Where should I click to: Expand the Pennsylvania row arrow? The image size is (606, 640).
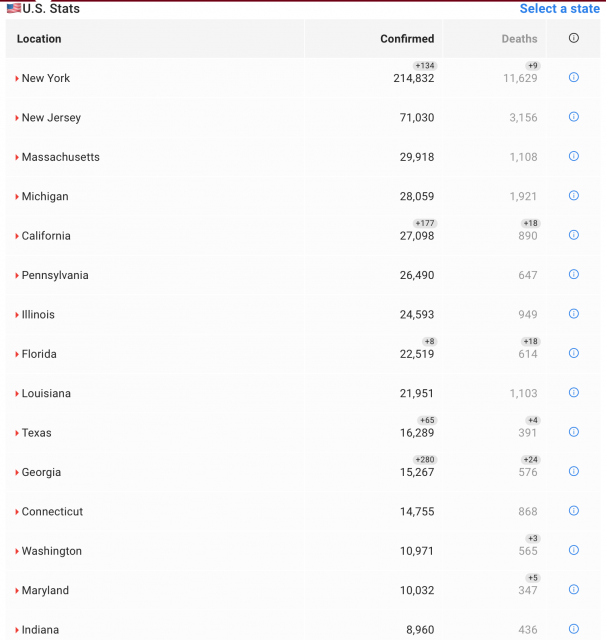17,275
